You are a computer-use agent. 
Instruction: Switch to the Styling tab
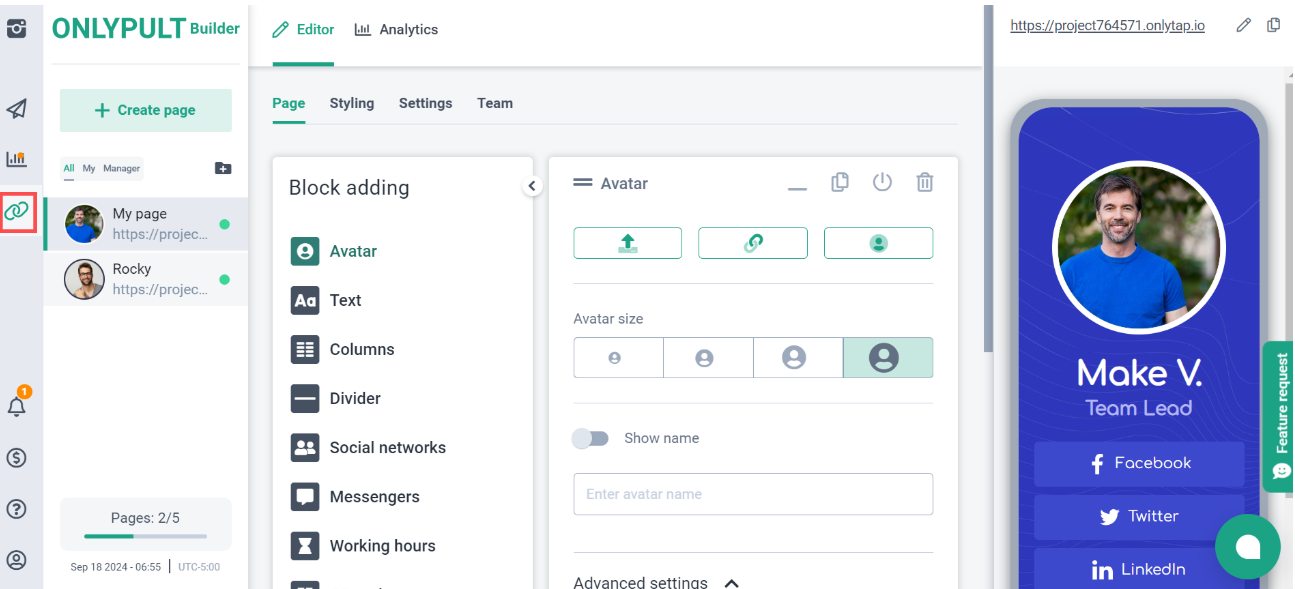352,103
